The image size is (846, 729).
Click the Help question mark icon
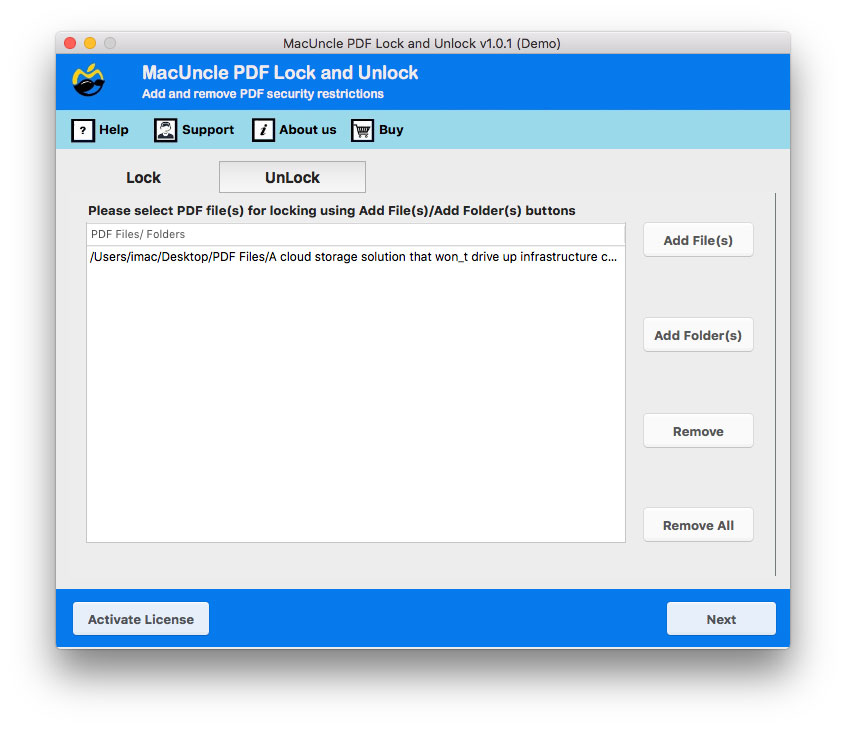click(83, 130)
